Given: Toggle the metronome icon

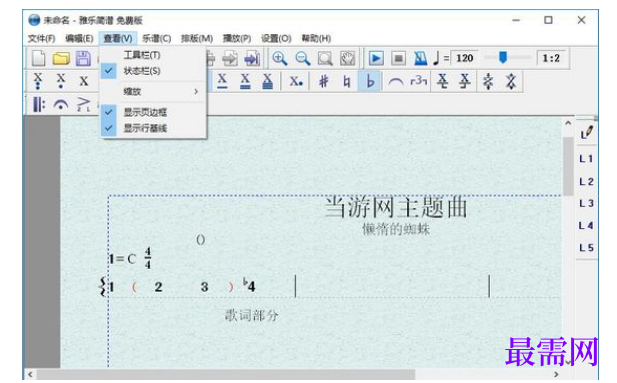Looking at the screenshot, I should pos(420,59).
